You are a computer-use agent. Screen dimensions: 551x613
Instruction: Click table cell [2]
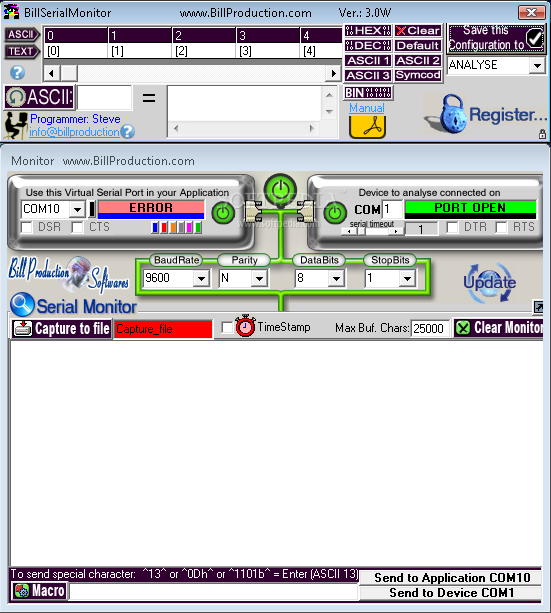[204, 51]
